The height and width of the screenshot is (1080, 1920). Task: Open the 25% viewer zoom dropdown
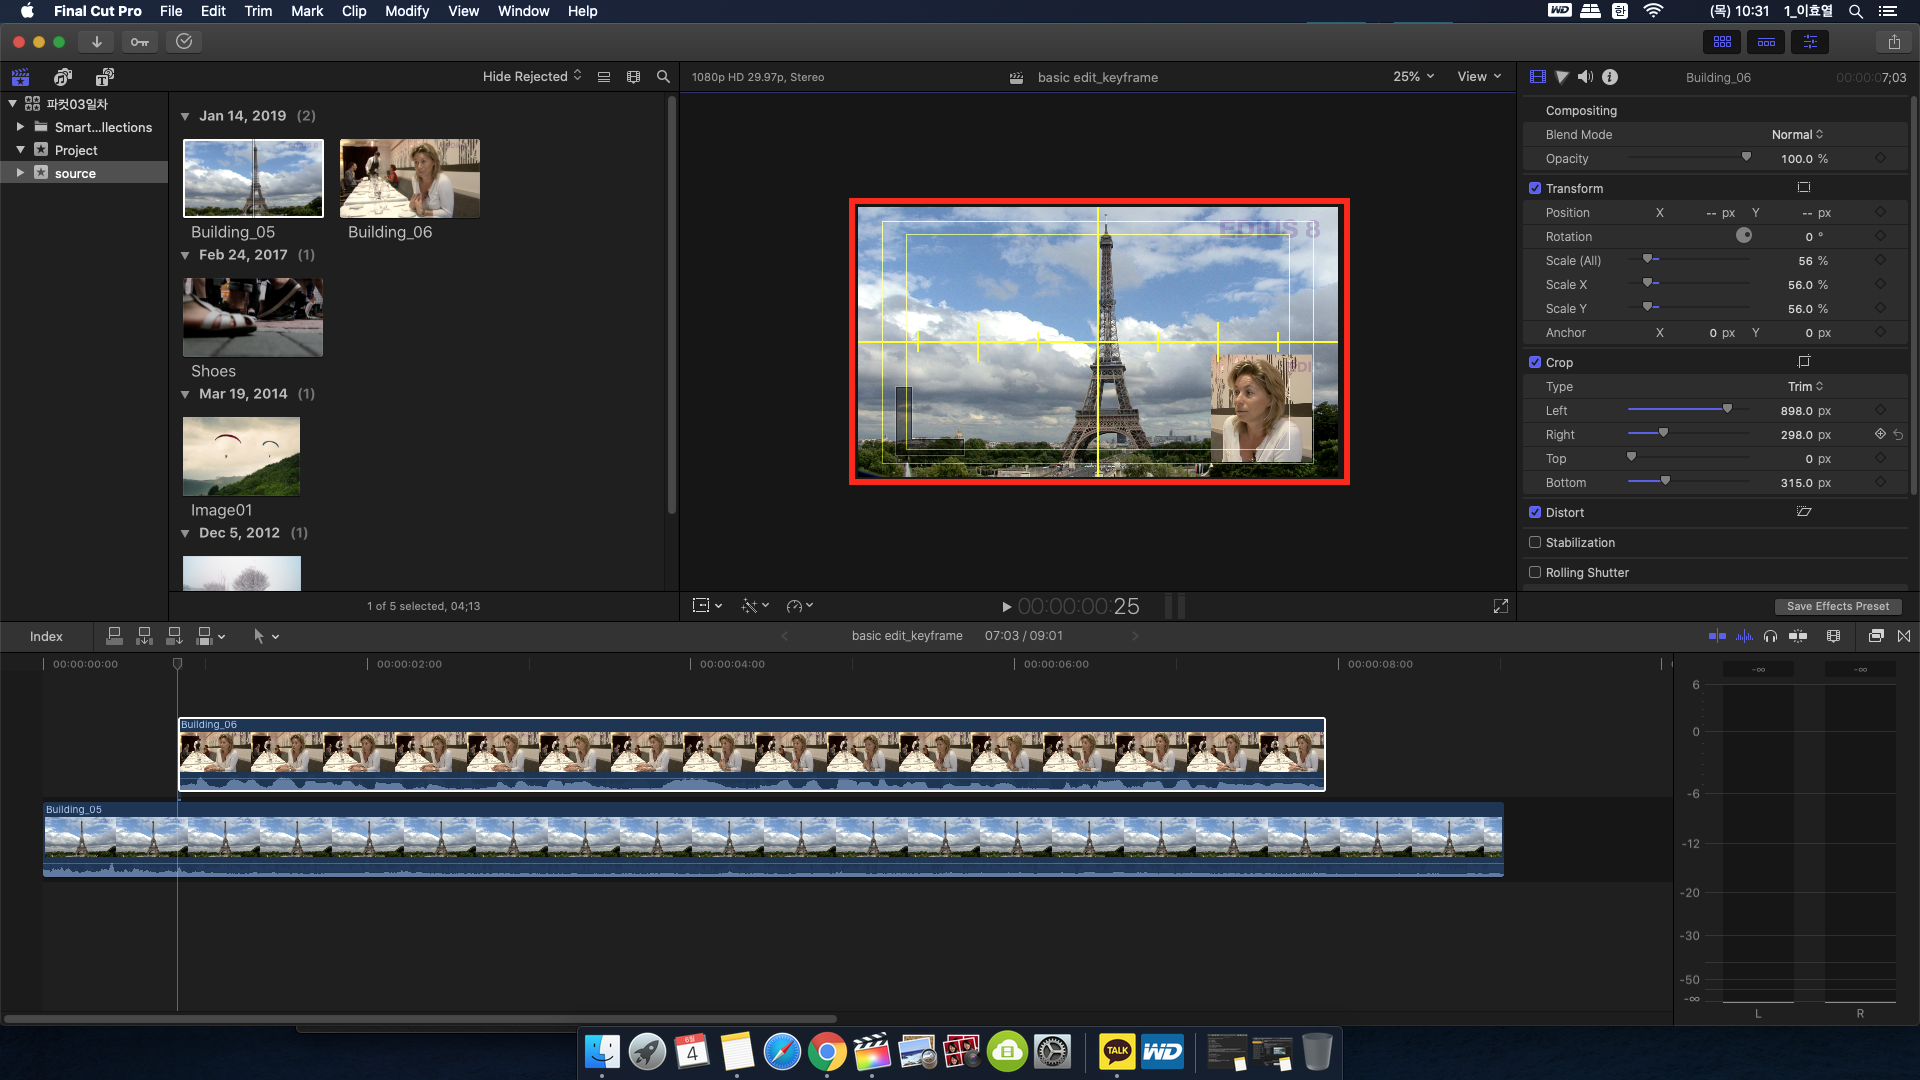[1413, 77]
